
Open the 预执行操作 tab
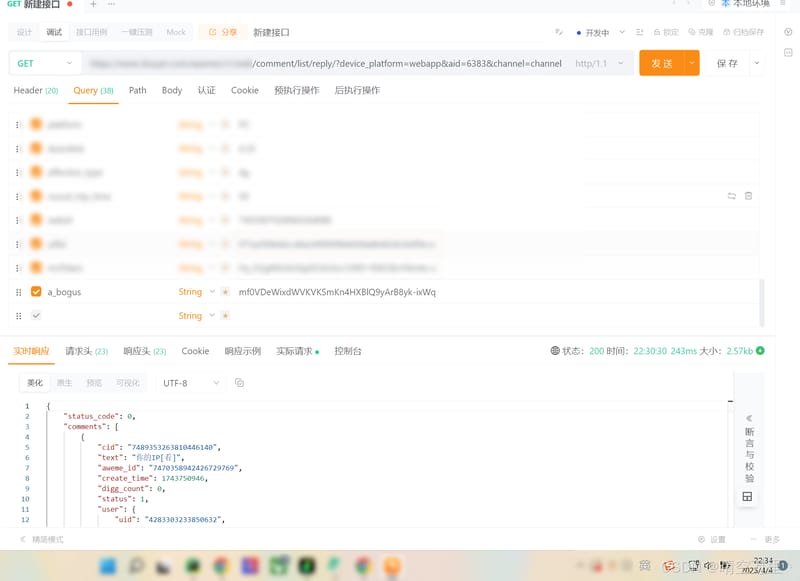coord(296,90)
